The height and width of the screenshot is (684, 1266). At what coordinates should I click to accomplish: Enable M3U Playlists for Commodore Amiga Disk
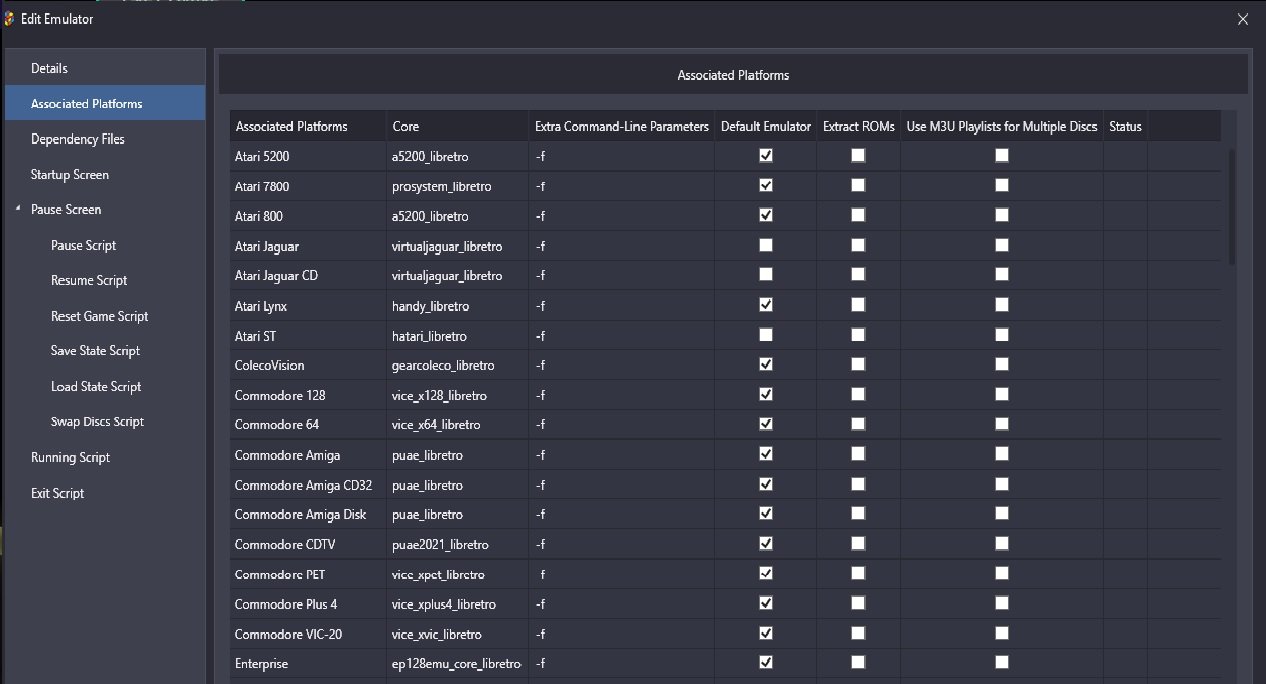click(1002, 513)
